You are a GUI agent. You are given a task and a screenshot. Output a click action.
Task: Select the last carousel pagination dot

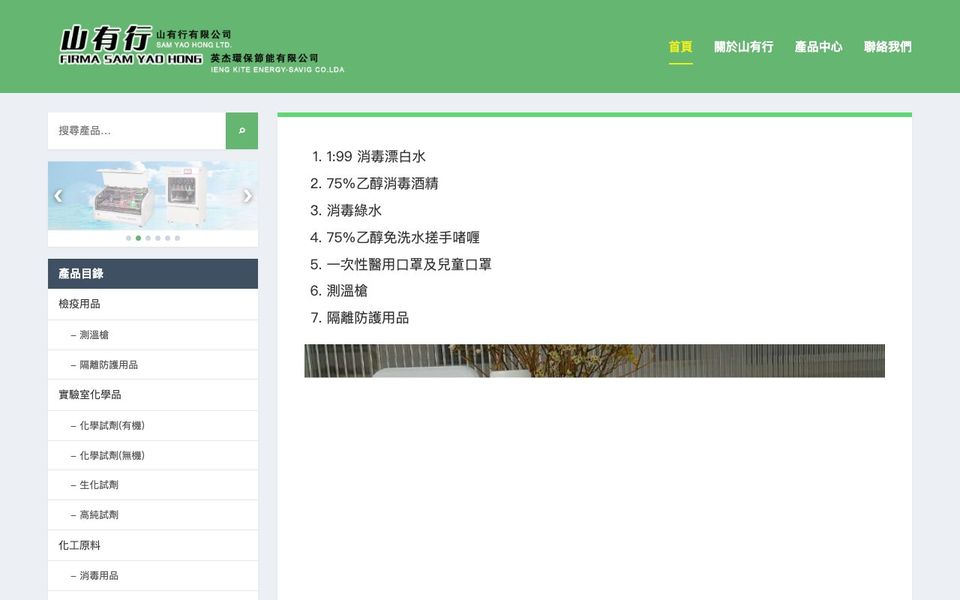tap(178, 238)
